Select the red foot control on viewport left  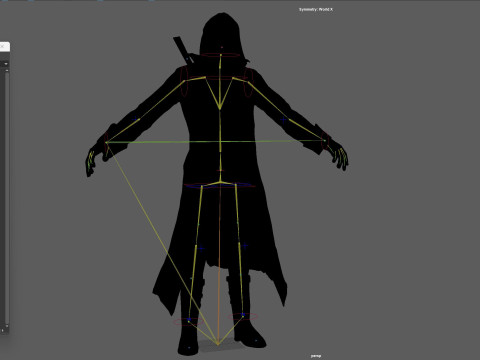(188, 322)
